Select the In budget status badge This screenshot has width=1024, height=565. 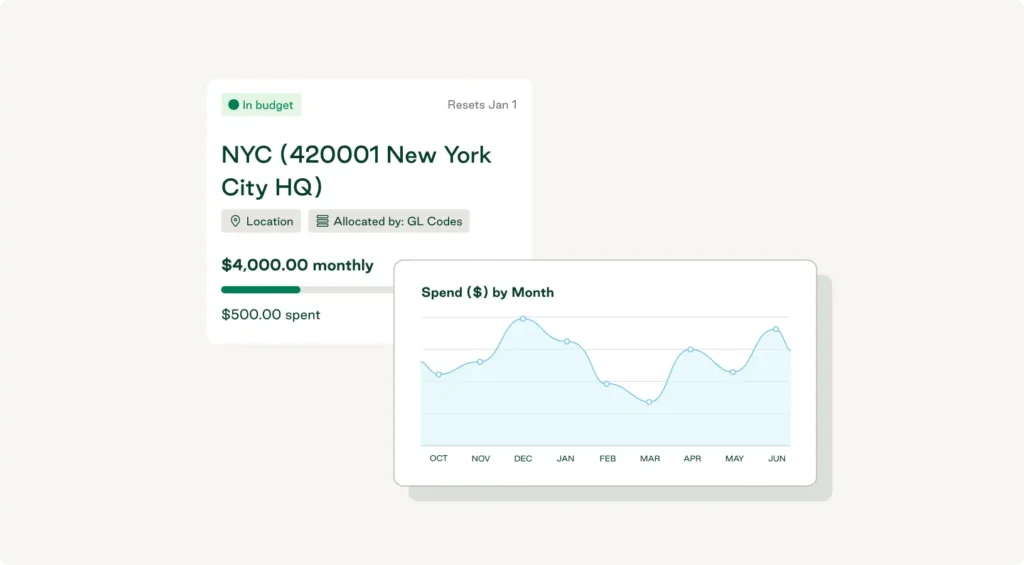pyautogui.click(x=261, y=105)
